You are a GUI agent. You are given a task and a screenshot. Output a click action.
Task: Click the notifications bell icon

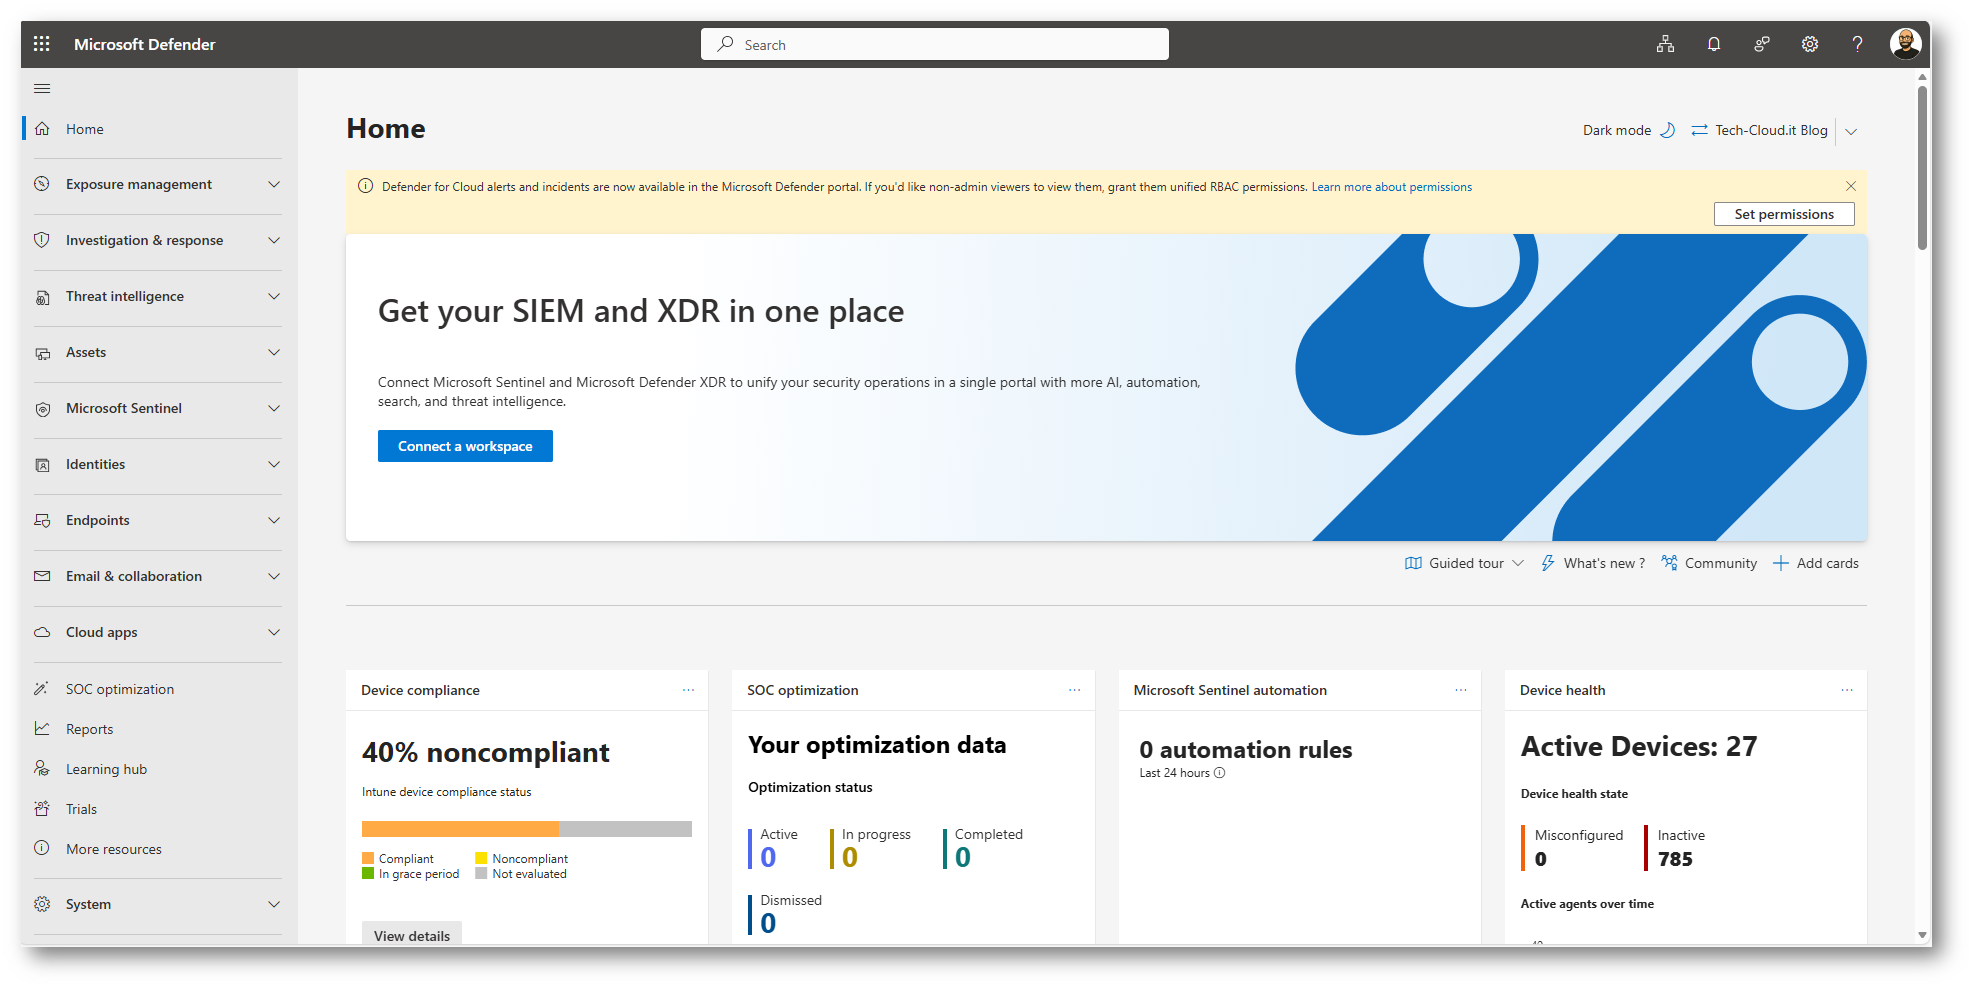(x=1713, y=44)
